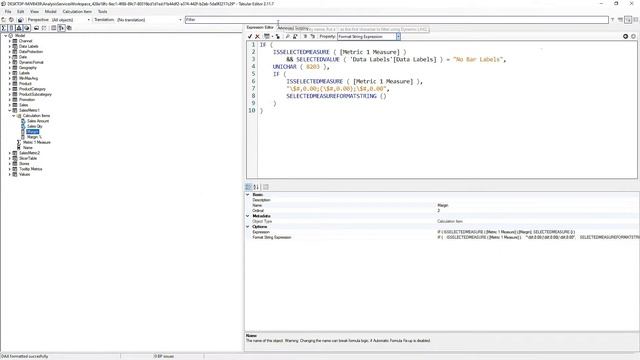
Task: Select the Geography table
Action: click(x=28, y=68)
